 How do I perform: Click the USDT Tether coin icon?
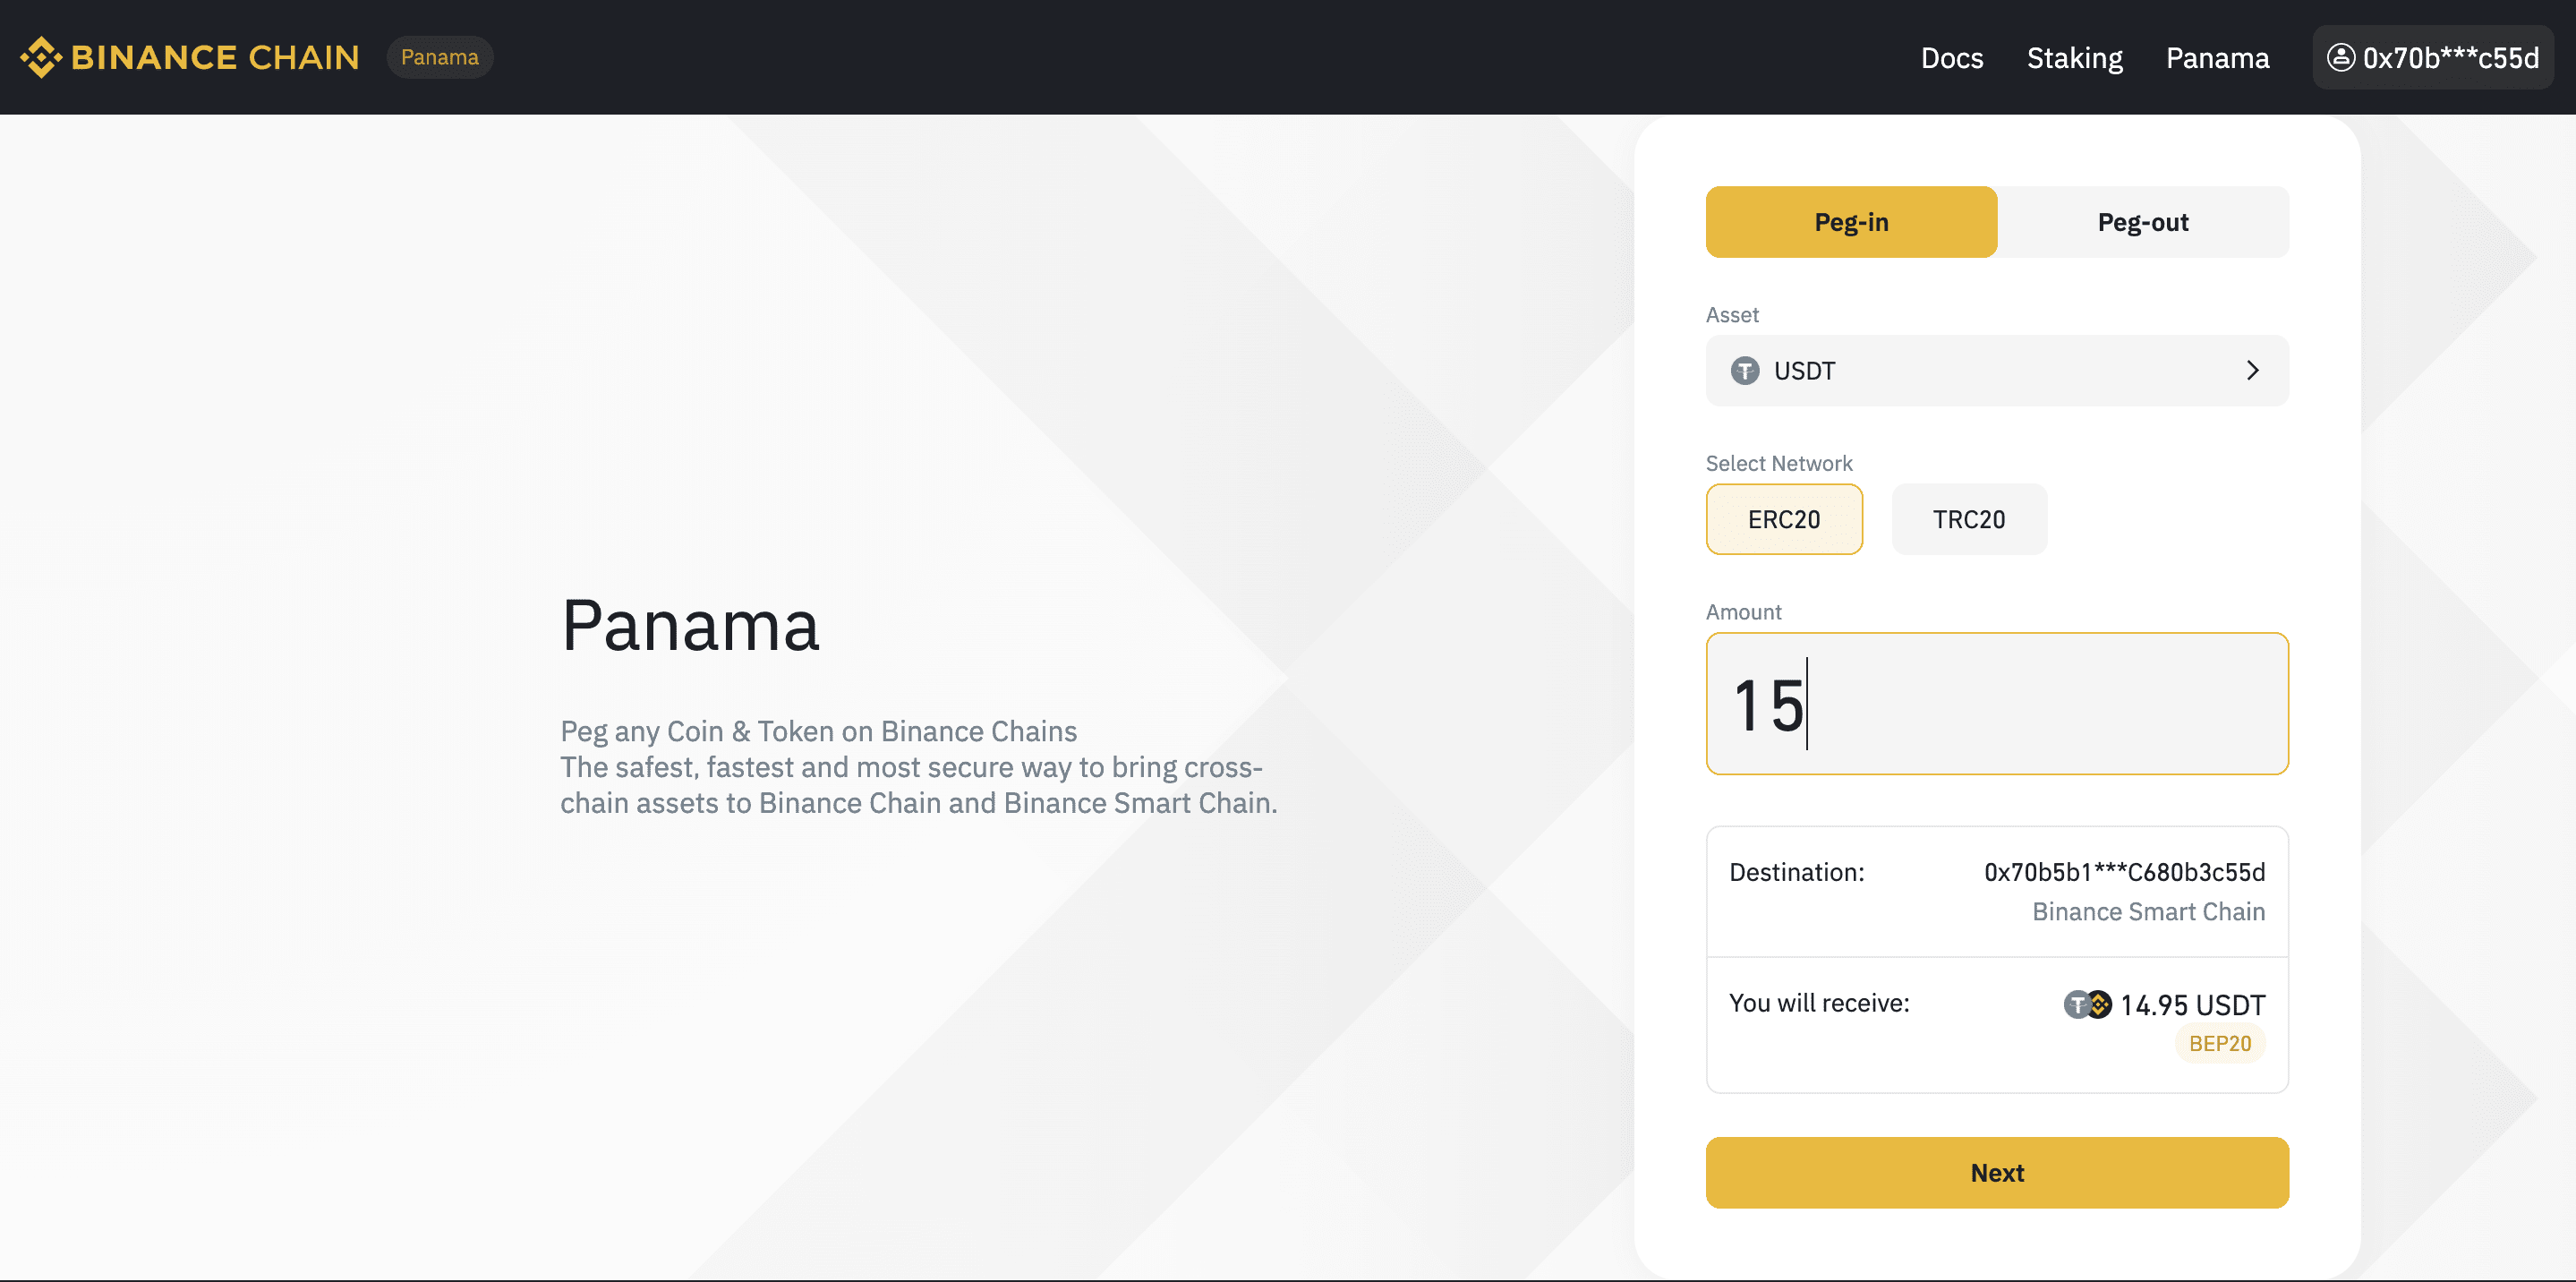point(1745,371)
